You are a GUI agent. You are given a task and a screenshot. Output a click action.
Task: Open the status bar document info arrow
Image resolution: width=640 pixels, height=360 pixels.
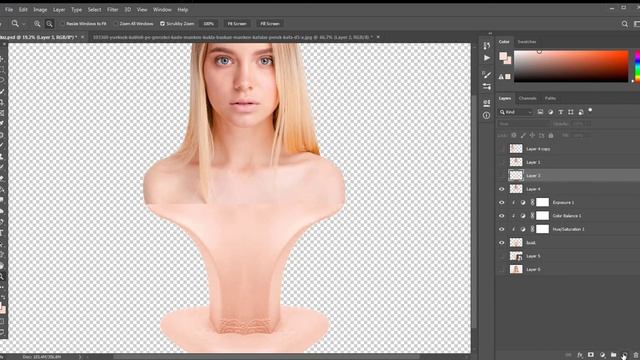tap(80, 357)
